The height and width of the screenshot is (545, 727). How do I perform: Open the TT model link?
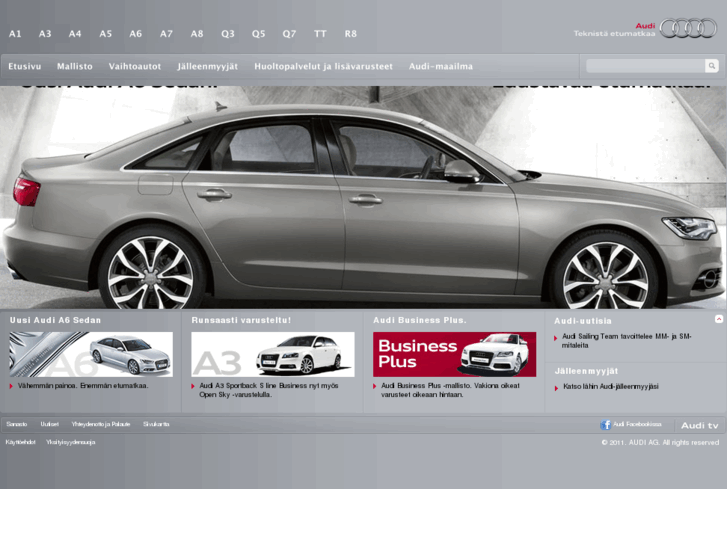click(320, 34)
